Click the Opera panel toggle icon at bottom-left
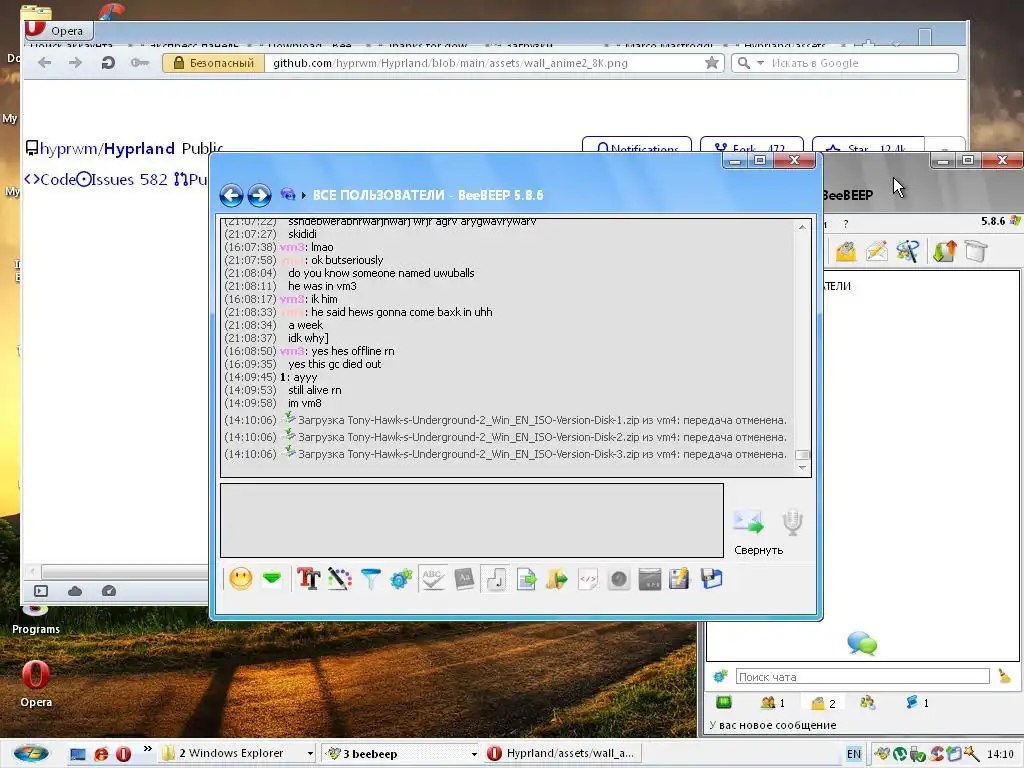Screen dimensions: 1024x768 click(x=40, y=591)
